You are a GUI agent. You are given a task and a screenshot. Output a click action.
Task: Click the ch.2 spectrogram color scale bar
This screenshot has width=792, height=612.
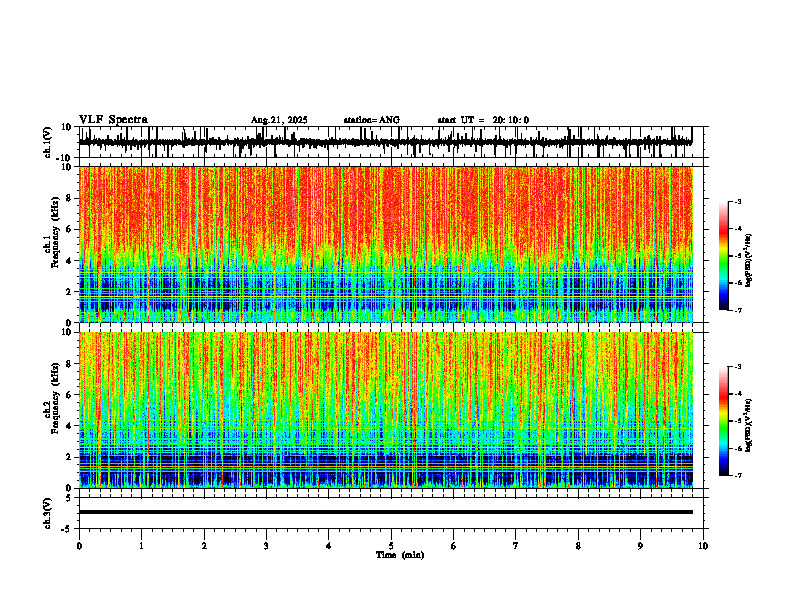click(723, 421)
